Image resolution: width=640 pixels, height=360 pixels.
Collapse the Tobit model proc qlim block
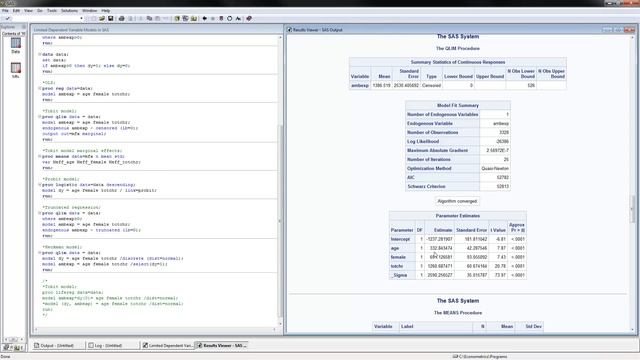pos(40,117)
